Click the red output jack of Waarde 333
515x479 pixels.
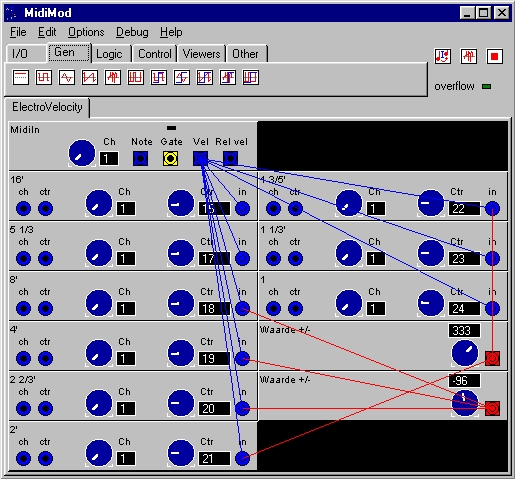coord(492,358)
